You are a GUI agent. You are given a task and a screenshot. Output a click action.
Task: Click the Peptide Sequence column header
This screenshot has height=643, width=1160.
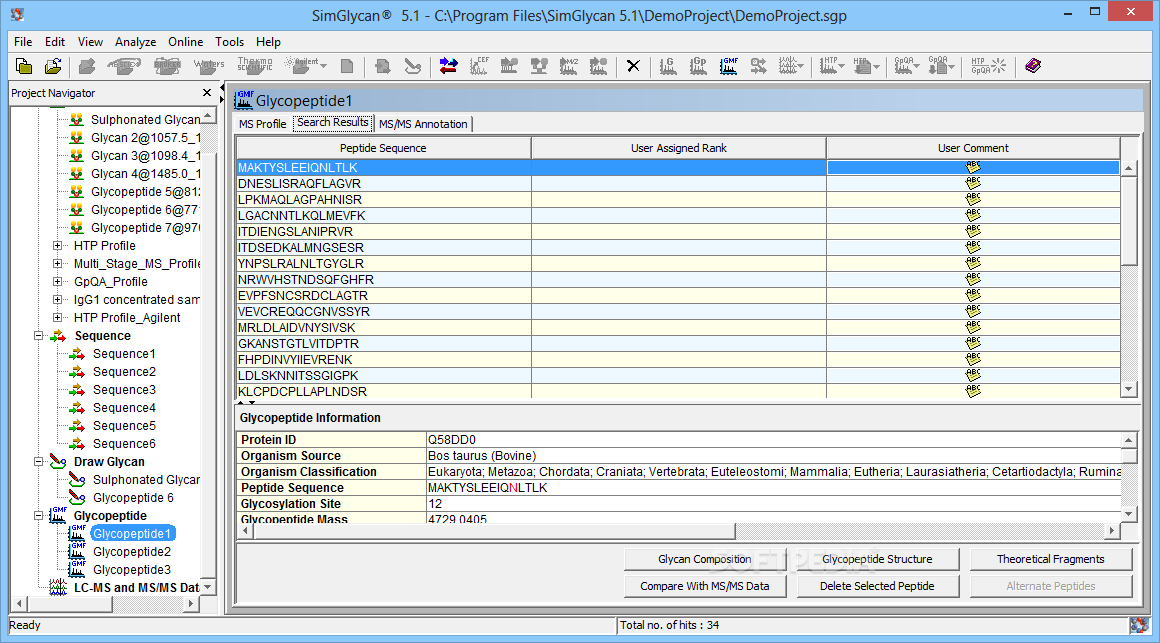tap(383, 148)
